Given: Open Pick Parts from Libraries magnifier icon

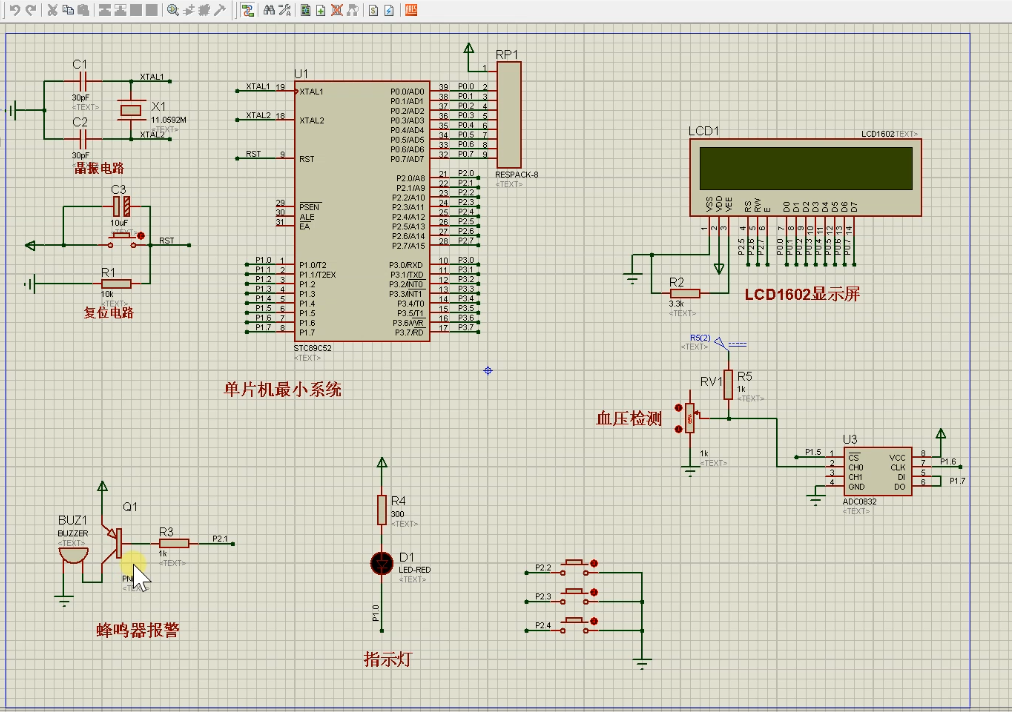Looking at the screenshot, I should point(173,10).
